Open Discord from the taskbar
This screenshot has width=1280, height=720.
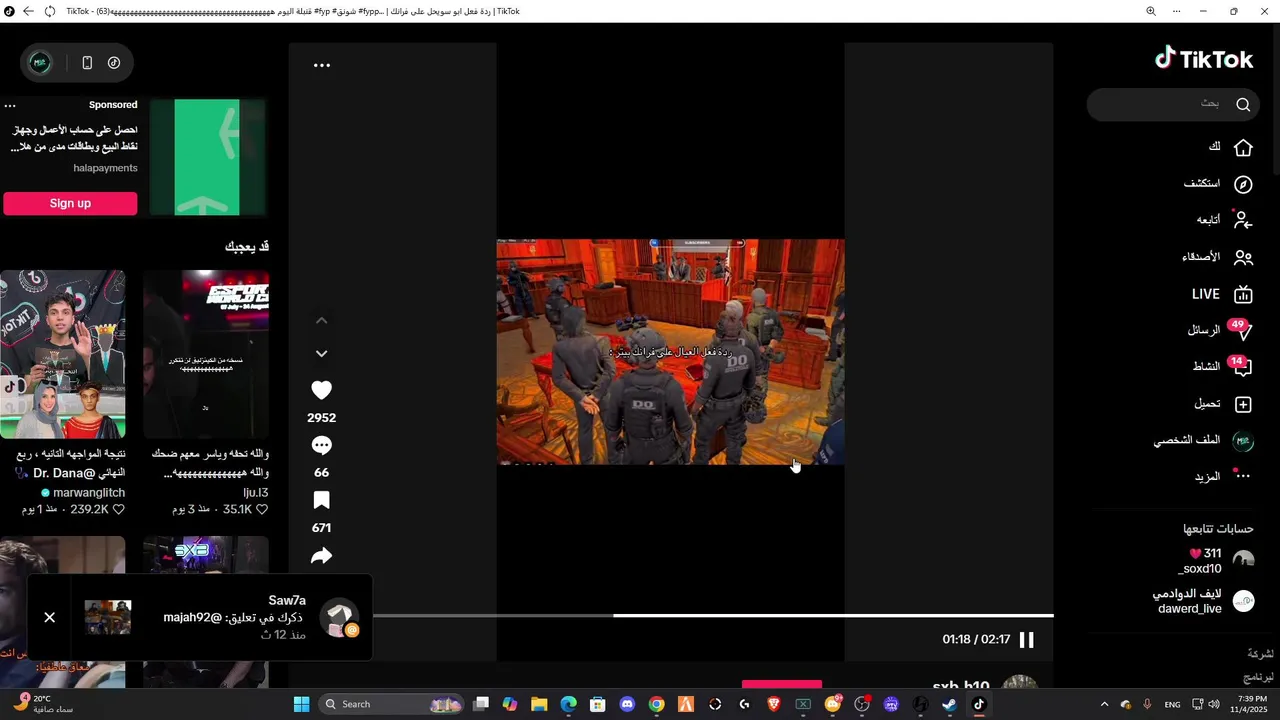point(627,704)
